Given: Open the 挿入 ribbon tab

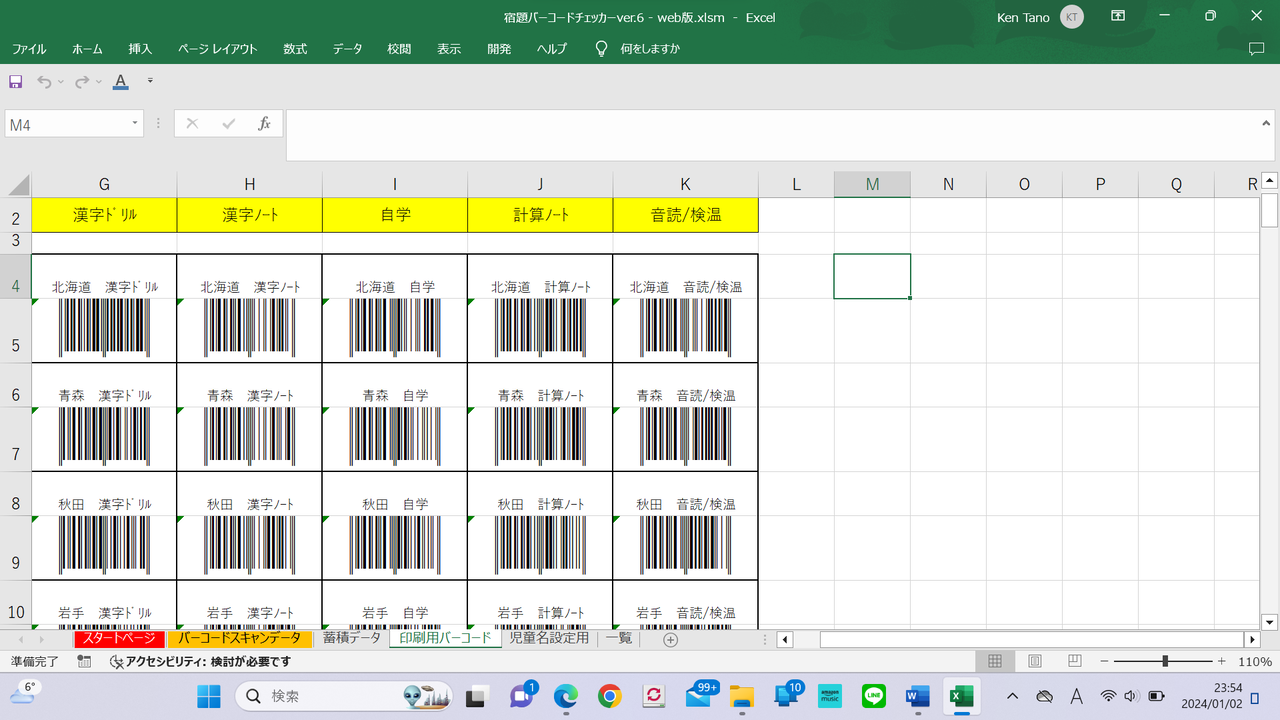Looking at the screenshot, I should click(x=141, y=48).
